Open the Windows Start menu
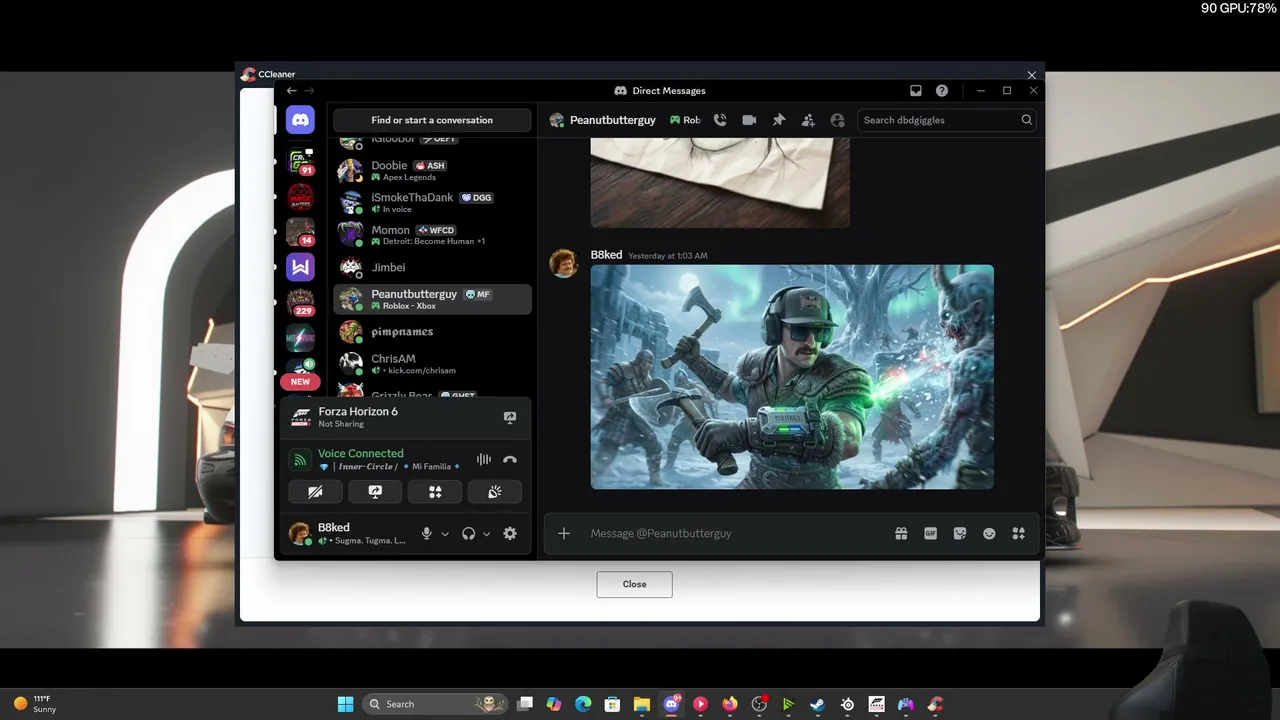Image resolution: width=1280 pixels, height=720 pixels. tap(345, 704)
